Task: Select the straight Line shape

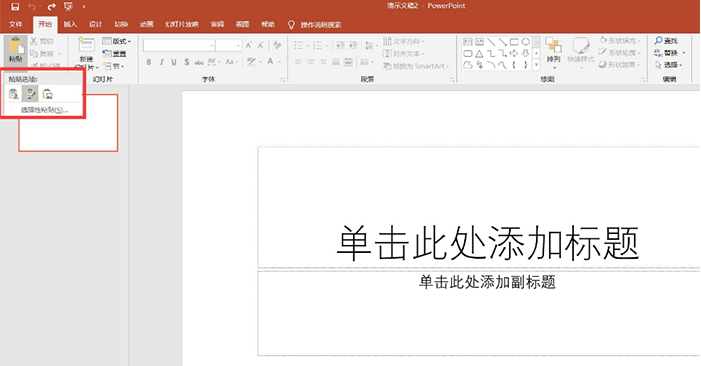Action: tap(491, 42)
